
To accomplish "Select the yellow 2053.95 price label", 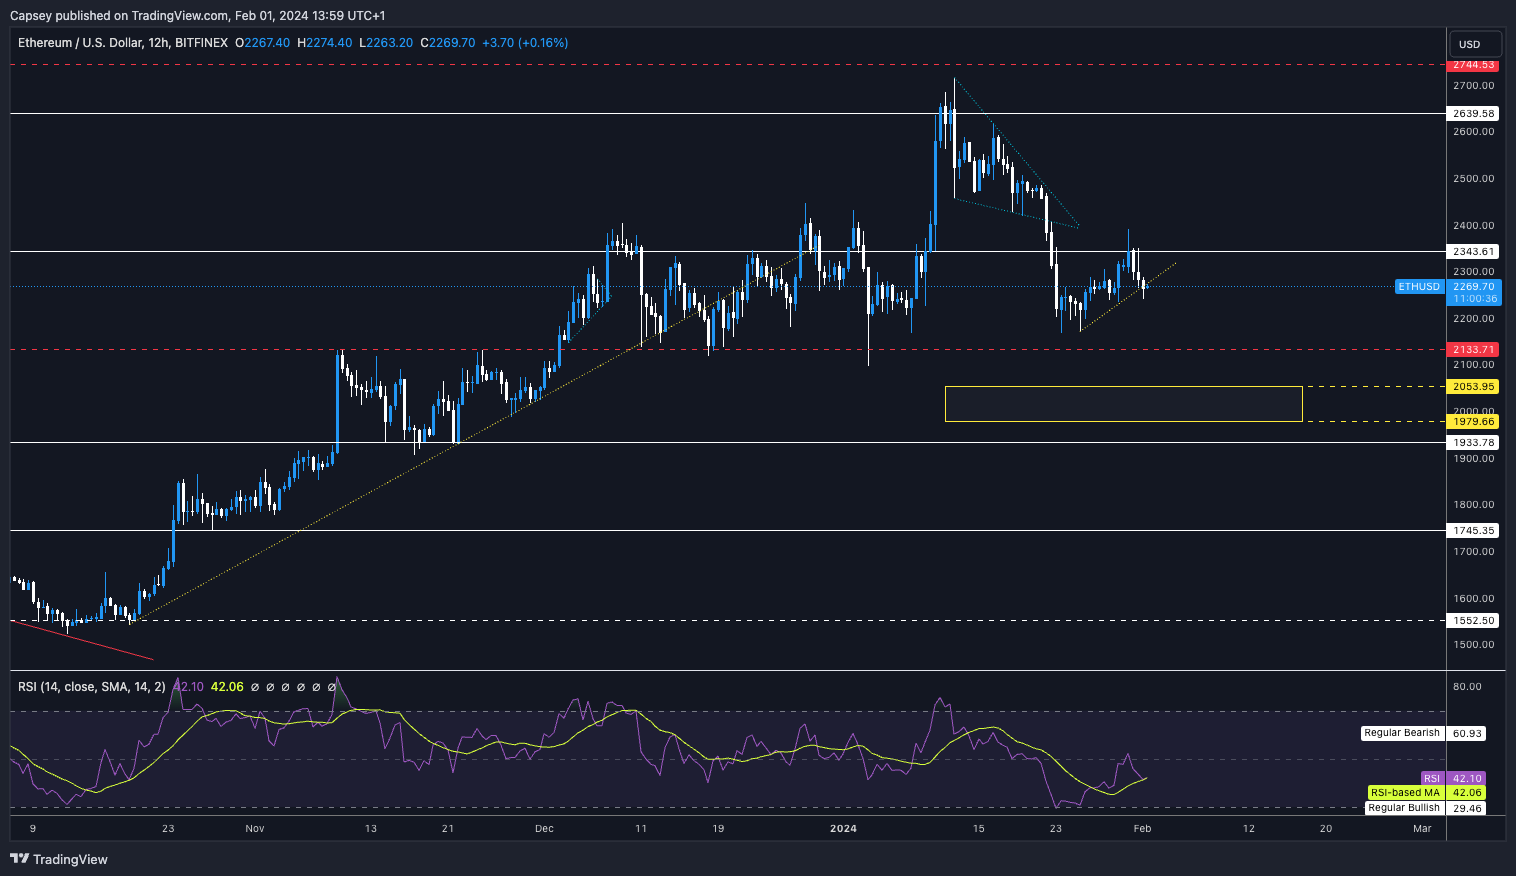I will 1474,387.
